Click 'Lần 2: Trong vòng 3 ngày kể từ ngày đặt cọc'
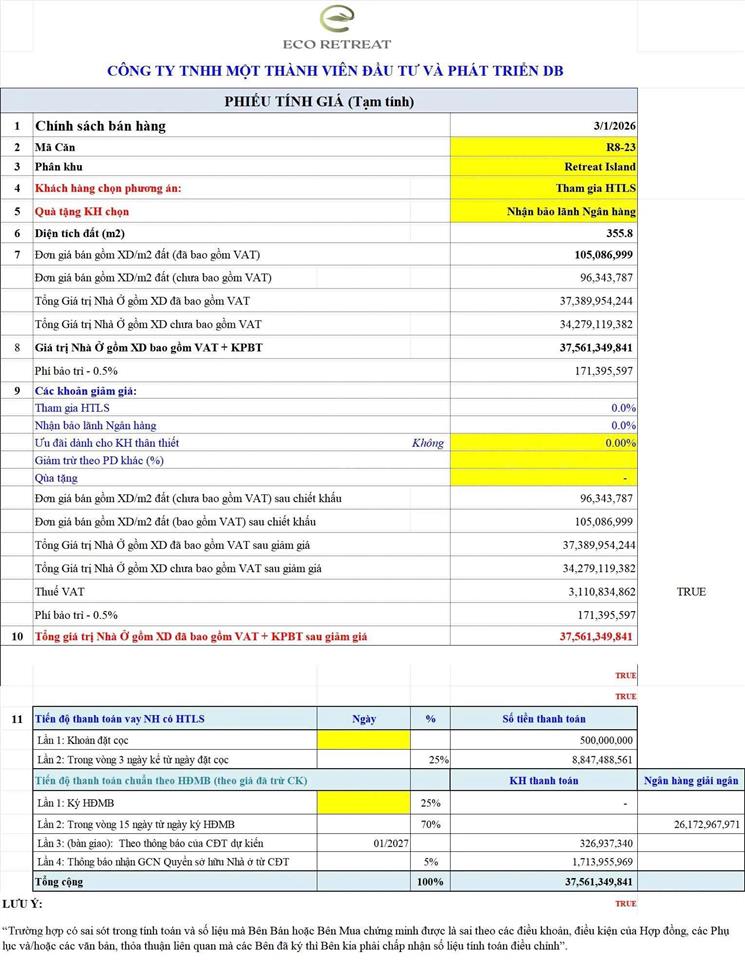 tap(133, 760)
